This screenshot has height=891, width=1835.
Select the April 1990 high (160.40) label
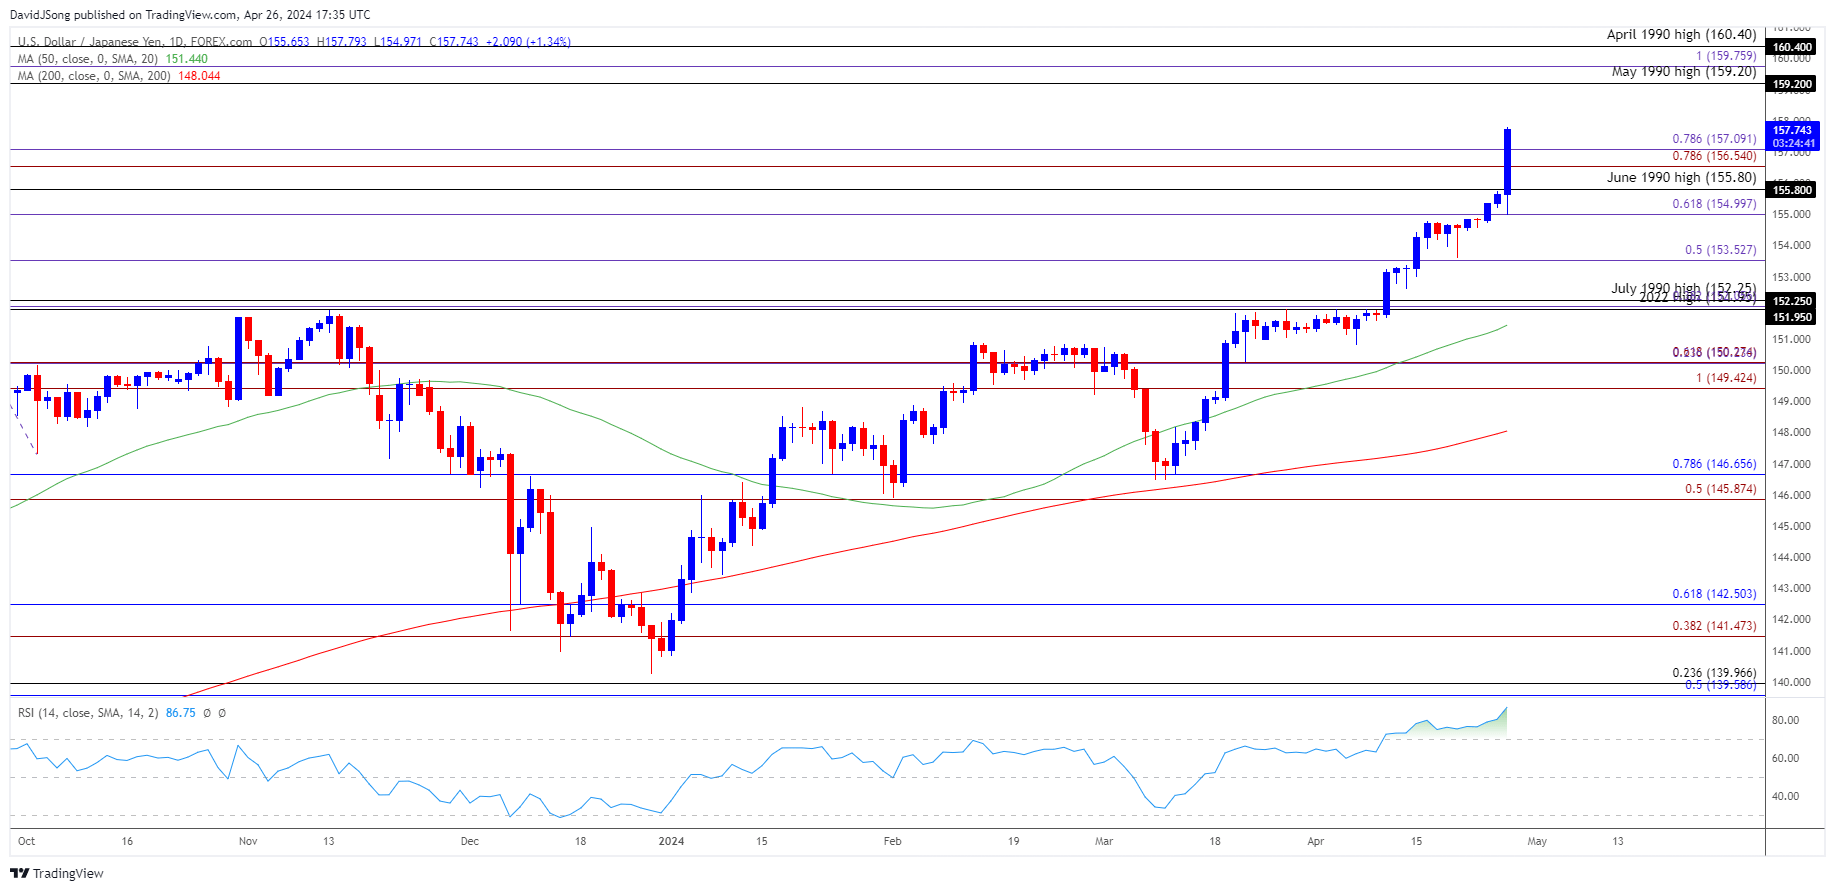click(x=1681, y=34)
